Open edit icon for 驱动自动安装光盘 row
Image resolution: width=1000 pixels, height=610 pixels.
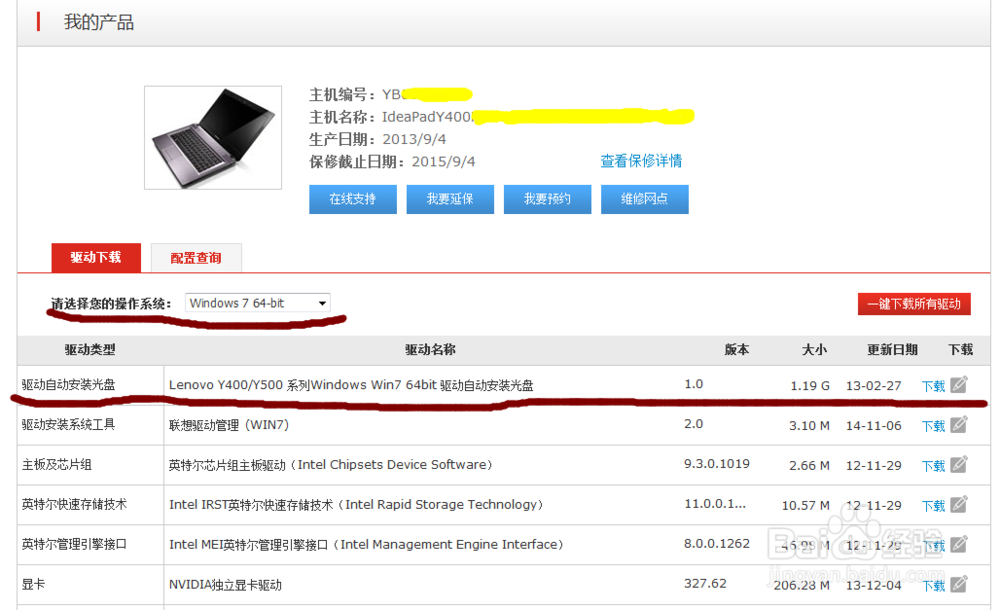click(959, 385)
